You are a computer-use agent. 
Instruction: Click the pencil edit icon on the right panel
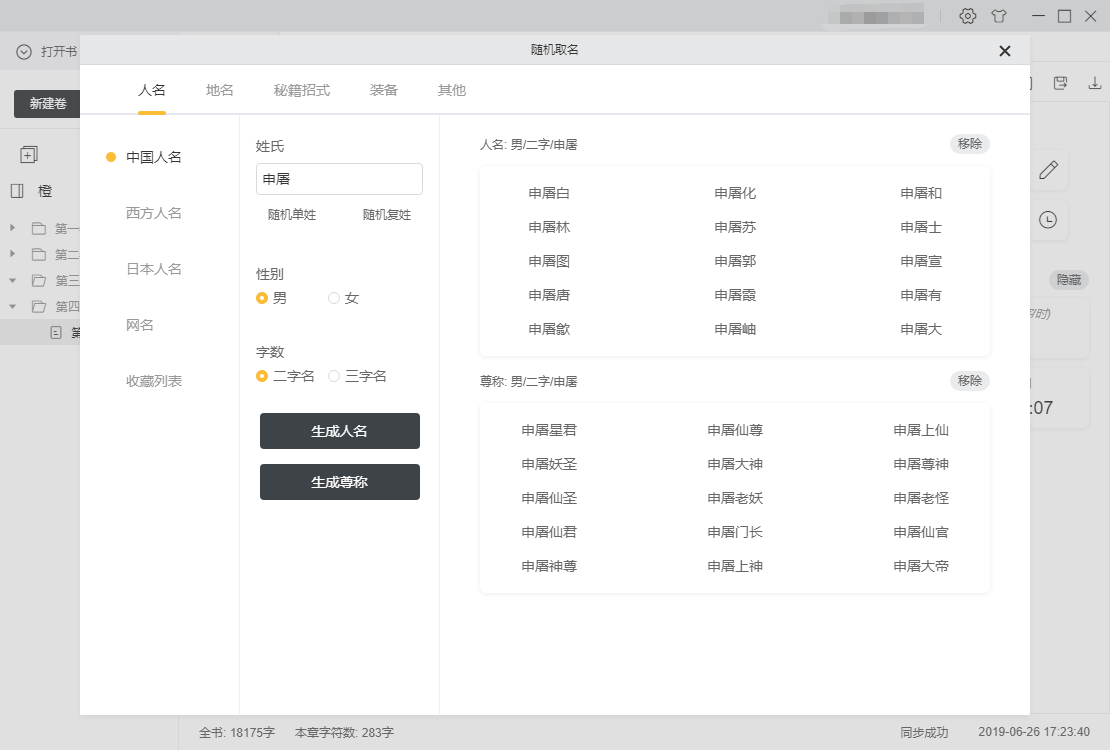point(1049,170)
